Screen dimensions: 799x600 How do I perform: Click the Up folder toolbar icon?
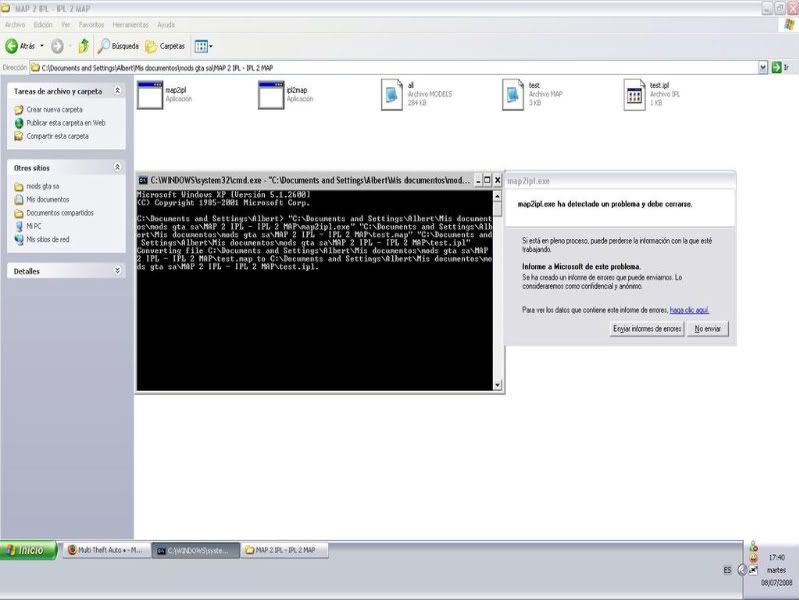[x=84, y=46]
